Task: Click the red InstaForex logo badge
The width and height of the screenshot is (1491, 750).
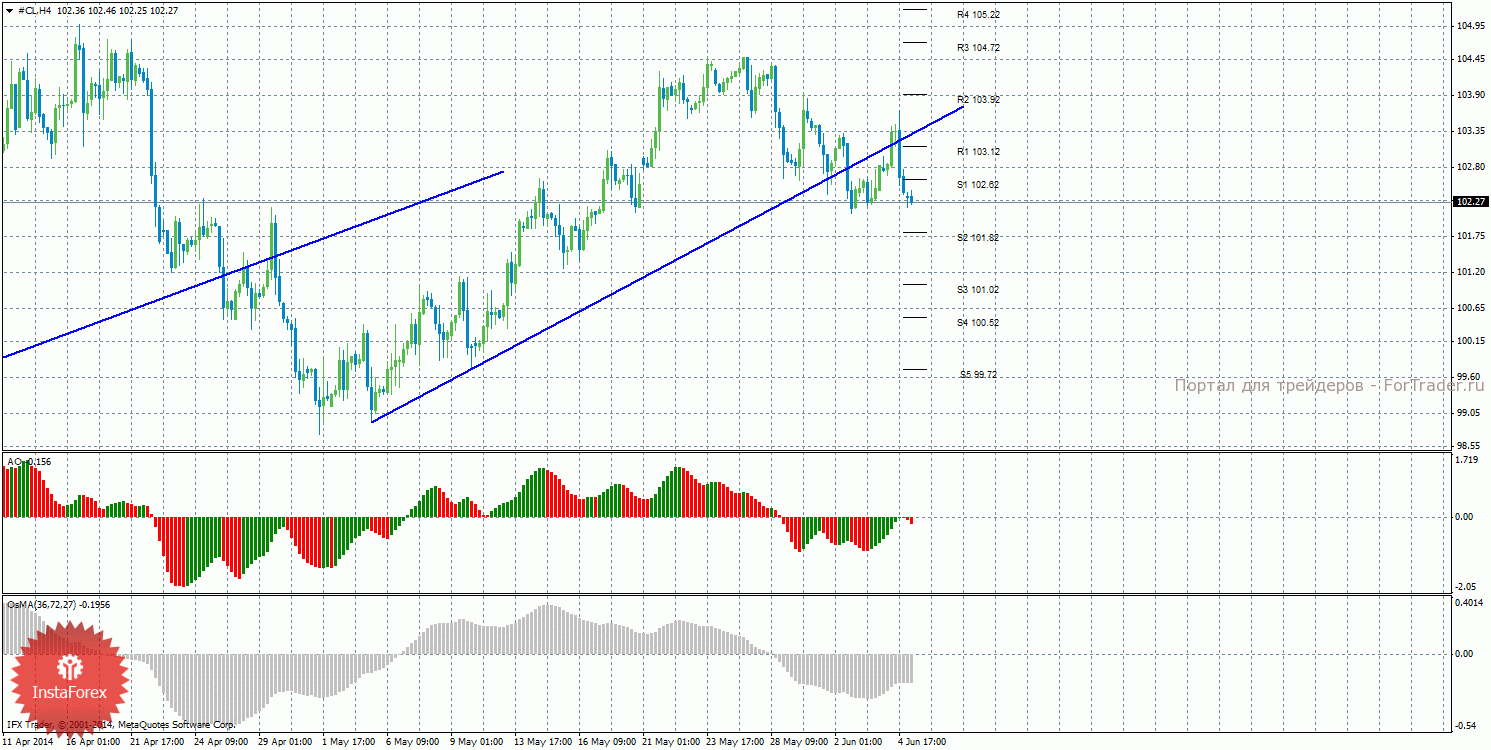Action: 68,677
